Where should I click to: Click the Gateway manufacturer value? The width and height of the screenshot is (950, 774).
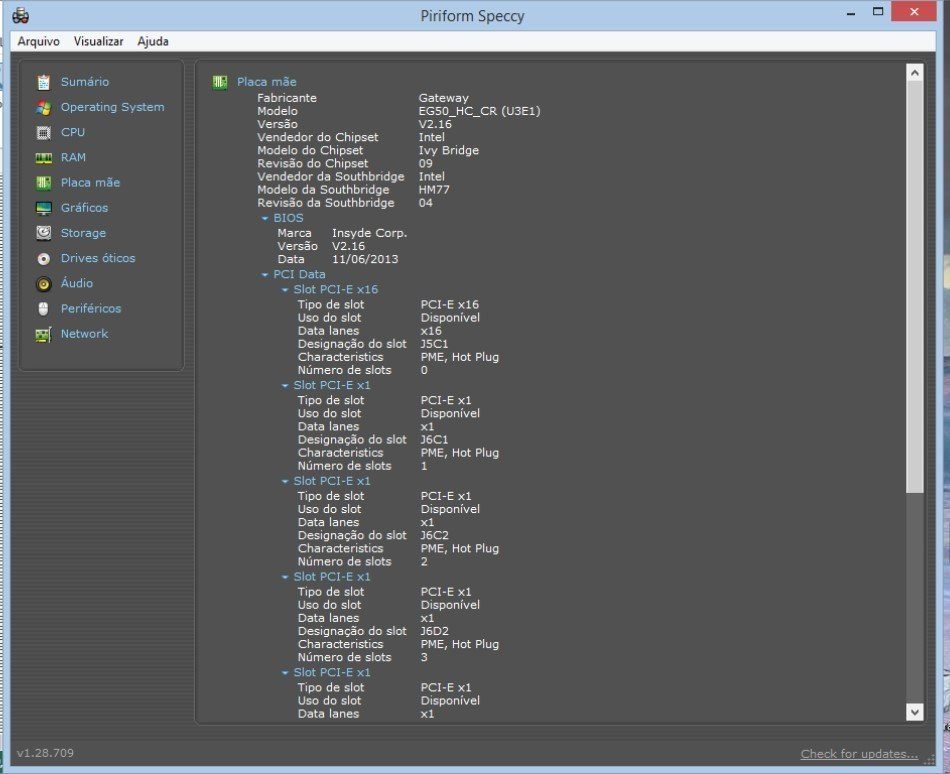[x=443, y=98]
